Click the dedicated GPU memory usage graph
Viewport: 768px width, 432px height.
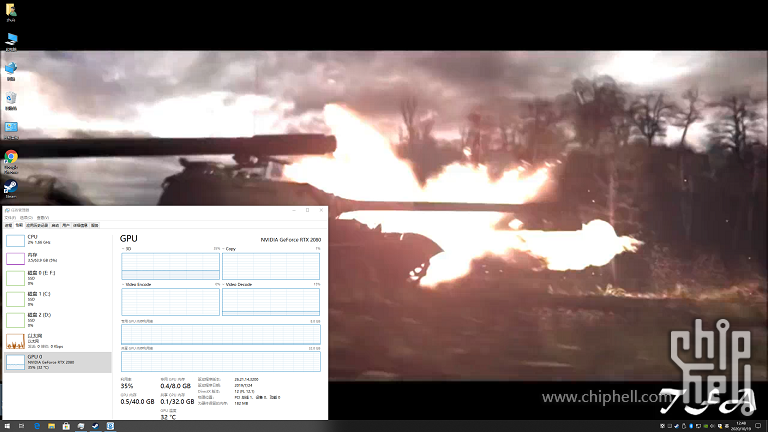click(x=221, y=335)
